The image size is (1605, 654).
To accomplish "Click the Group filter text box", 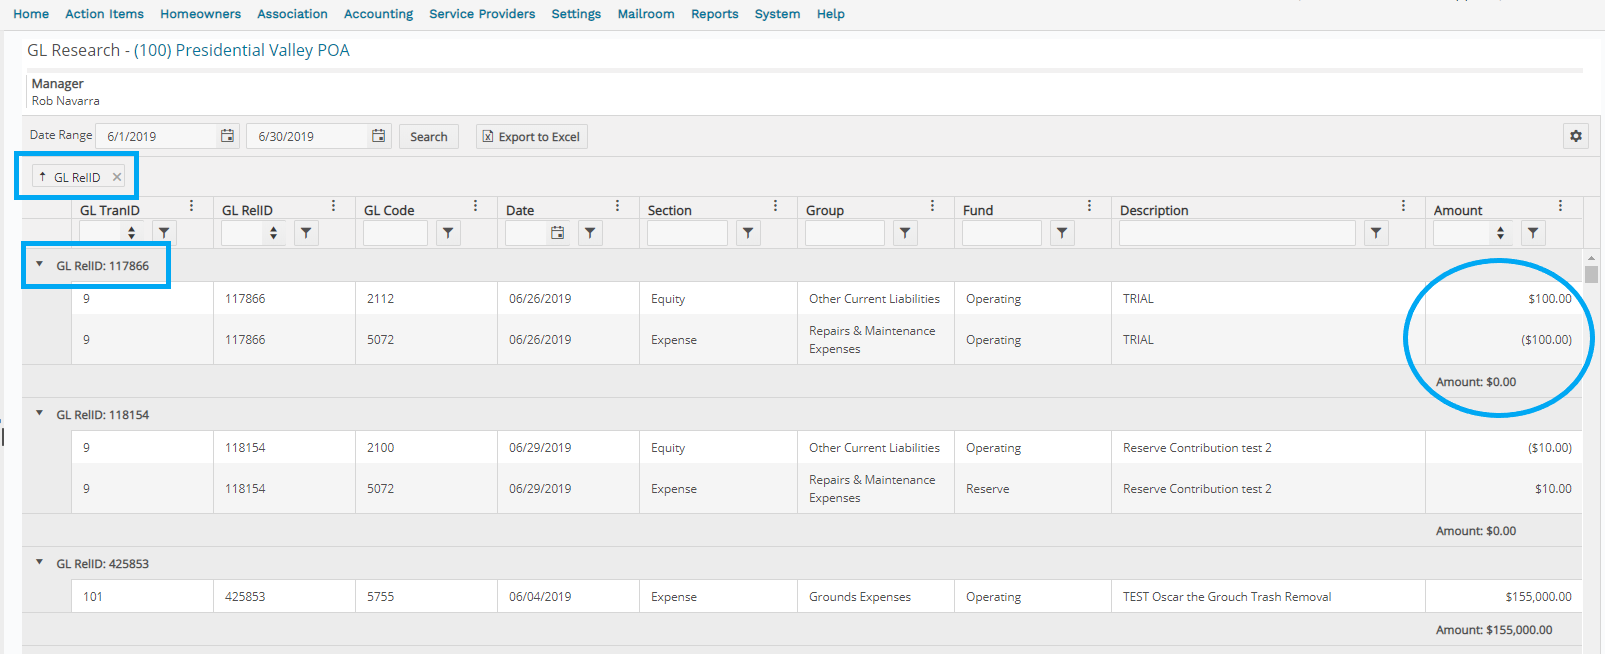I will (844, 233).
